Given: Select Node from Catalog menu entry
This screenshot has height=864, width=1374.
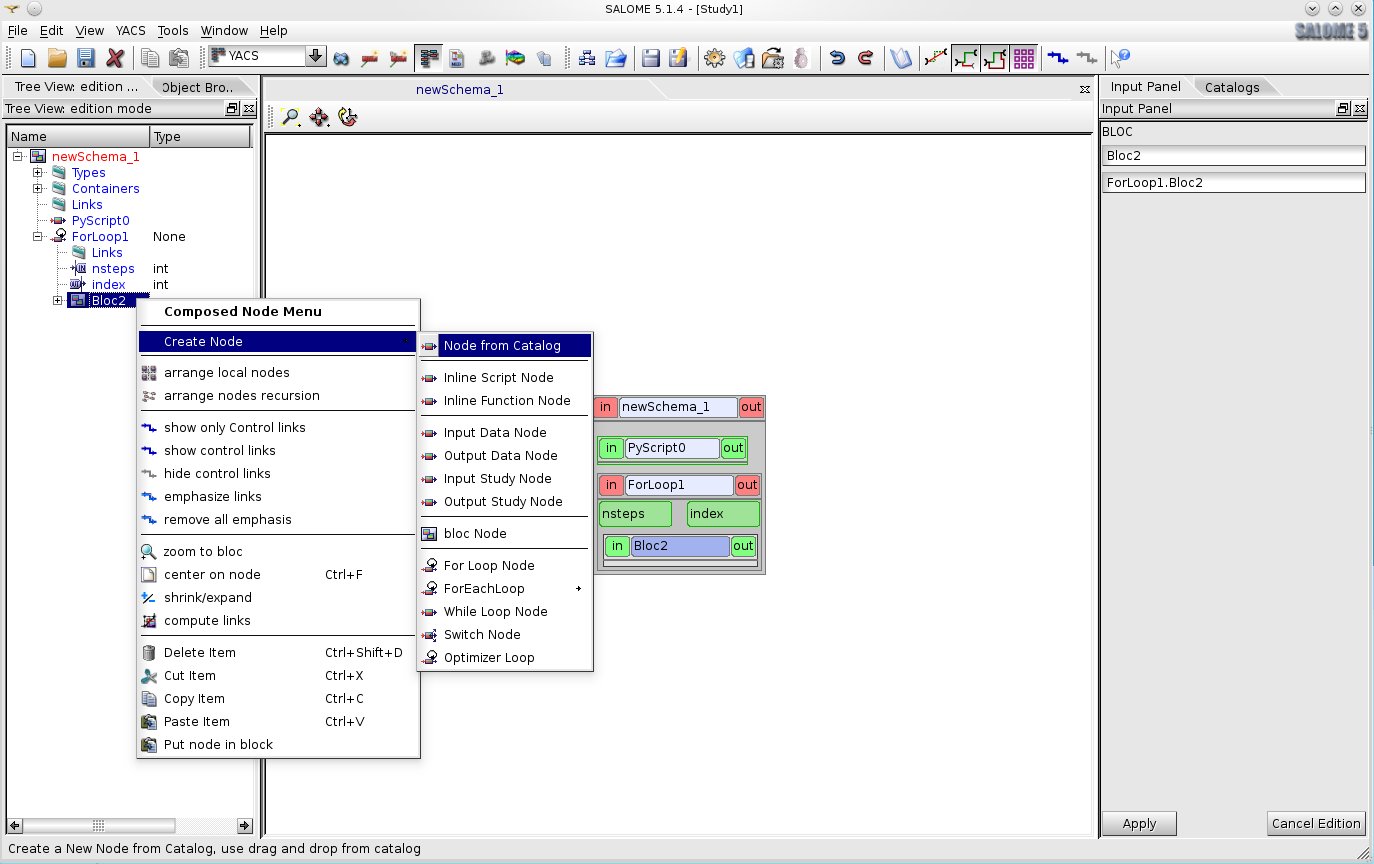Looking at the screenshot, I should pyautogui.click(x=505, y=345).
